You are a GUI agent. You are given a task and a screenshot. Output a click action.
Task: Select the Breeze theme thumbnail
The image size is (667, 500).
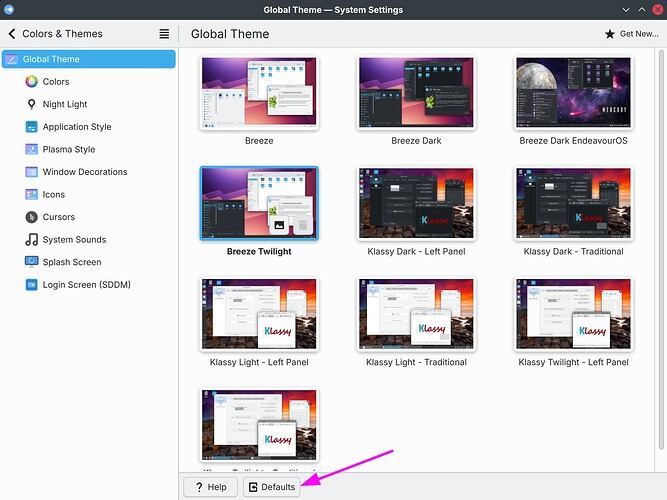[x=259, y=92]
